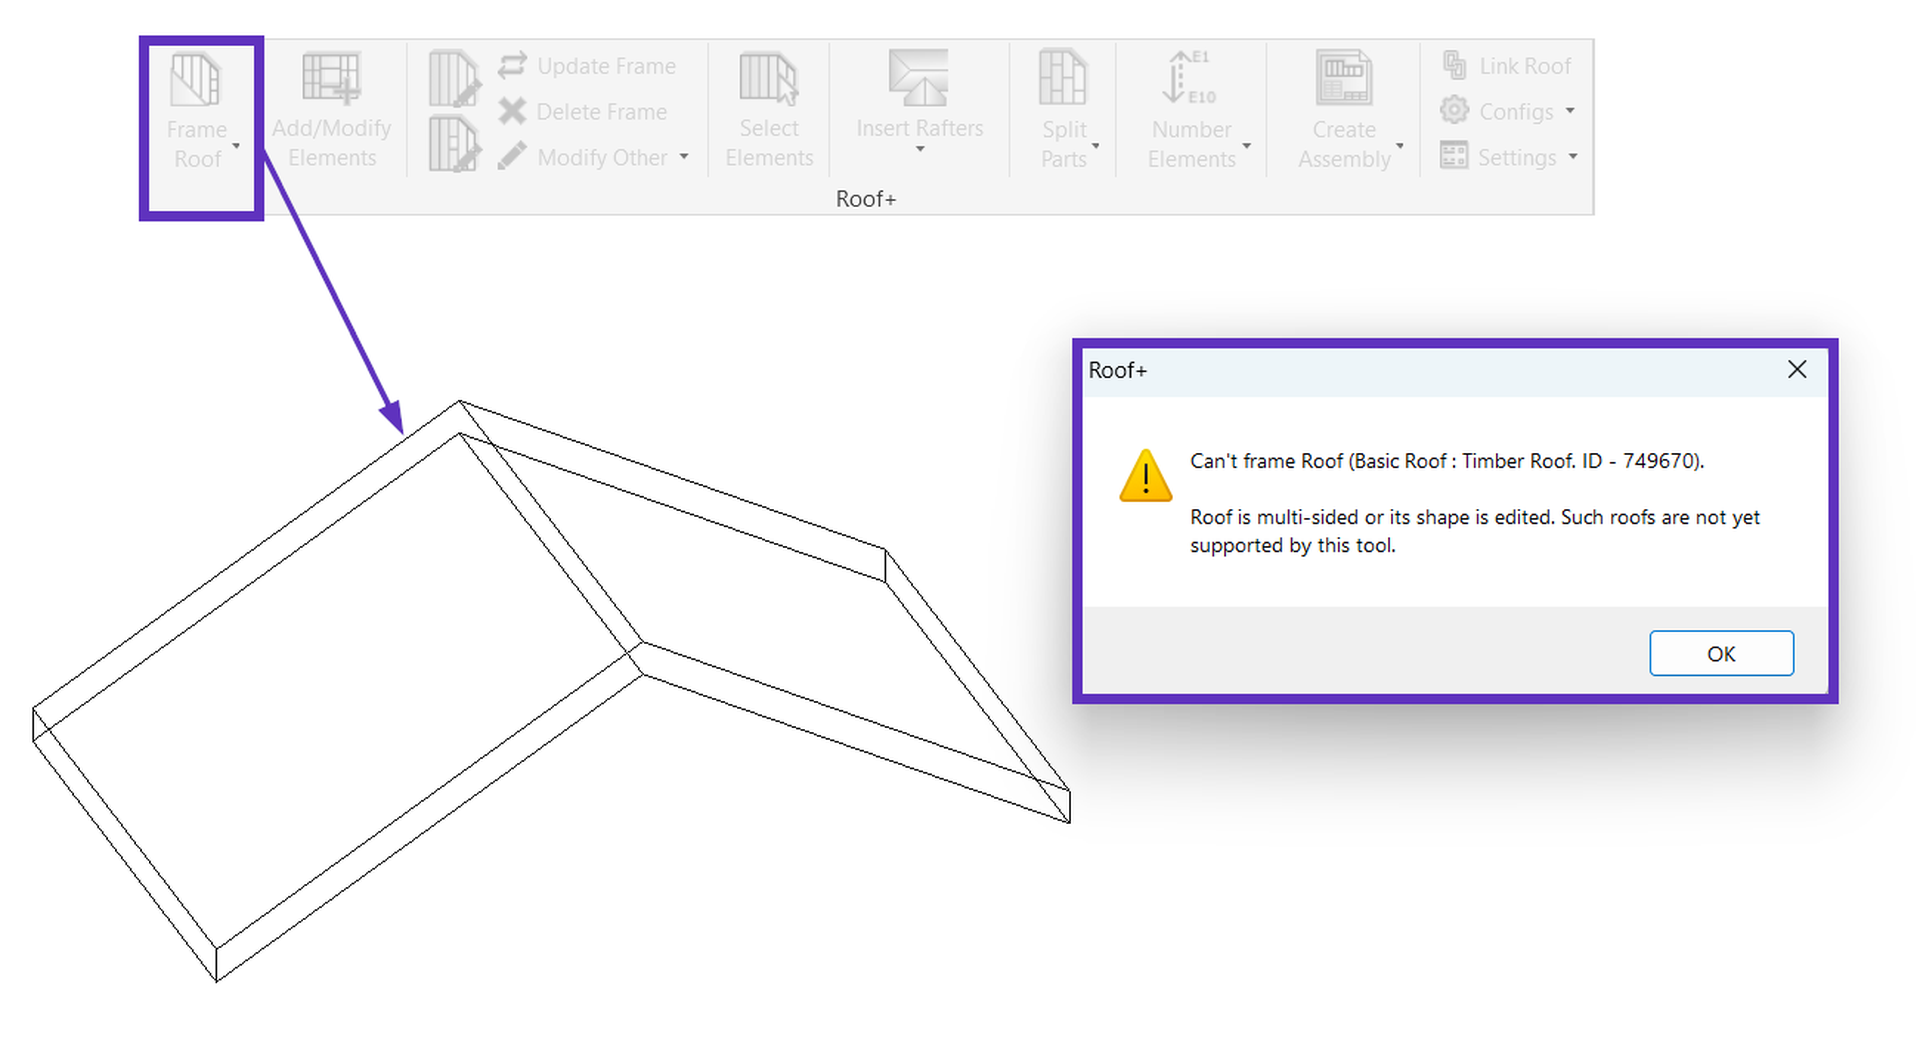Expand the Split Parts dropdown arrow
Image resolution: width=1920 pixels, height=1057 pixels.
1096,146
